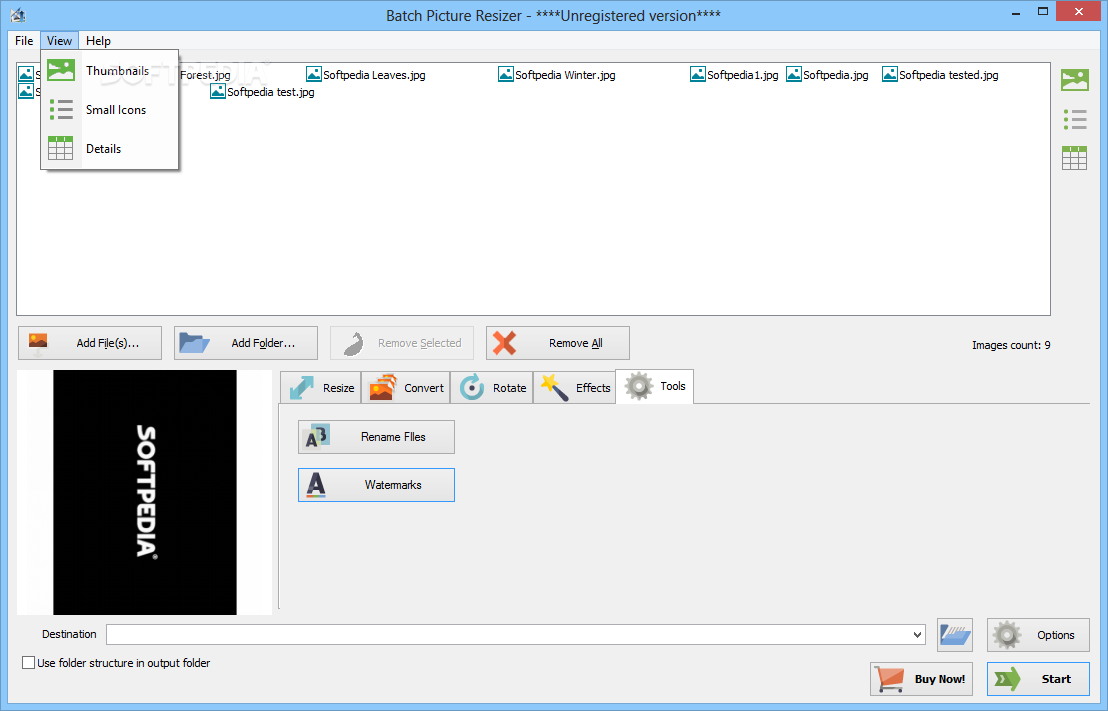Choose Small Icons from the View menu

[x=110, y=110]
